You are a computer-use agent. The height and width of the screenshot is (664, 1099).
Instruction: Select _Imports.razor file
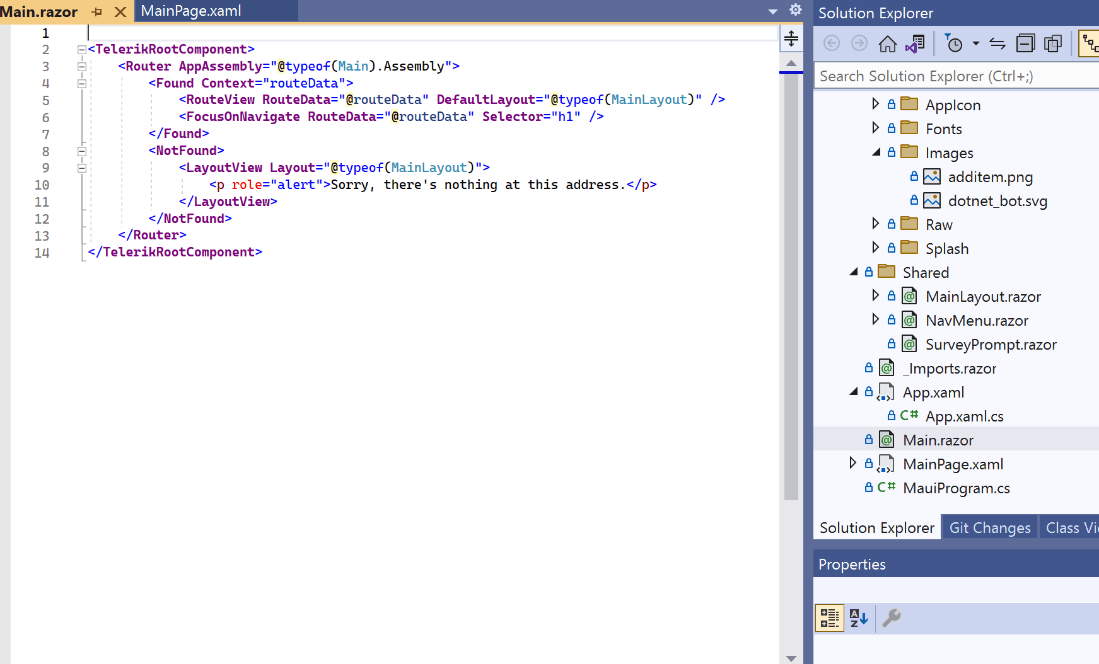click(950, 368)
